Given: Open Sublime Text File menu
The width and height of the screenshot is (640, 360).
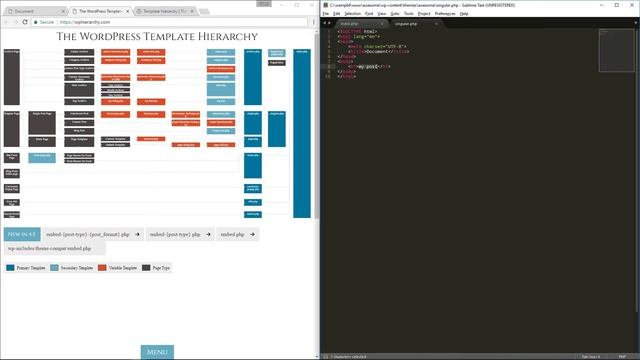Looking at the screenshot, I should coord(325,14).
